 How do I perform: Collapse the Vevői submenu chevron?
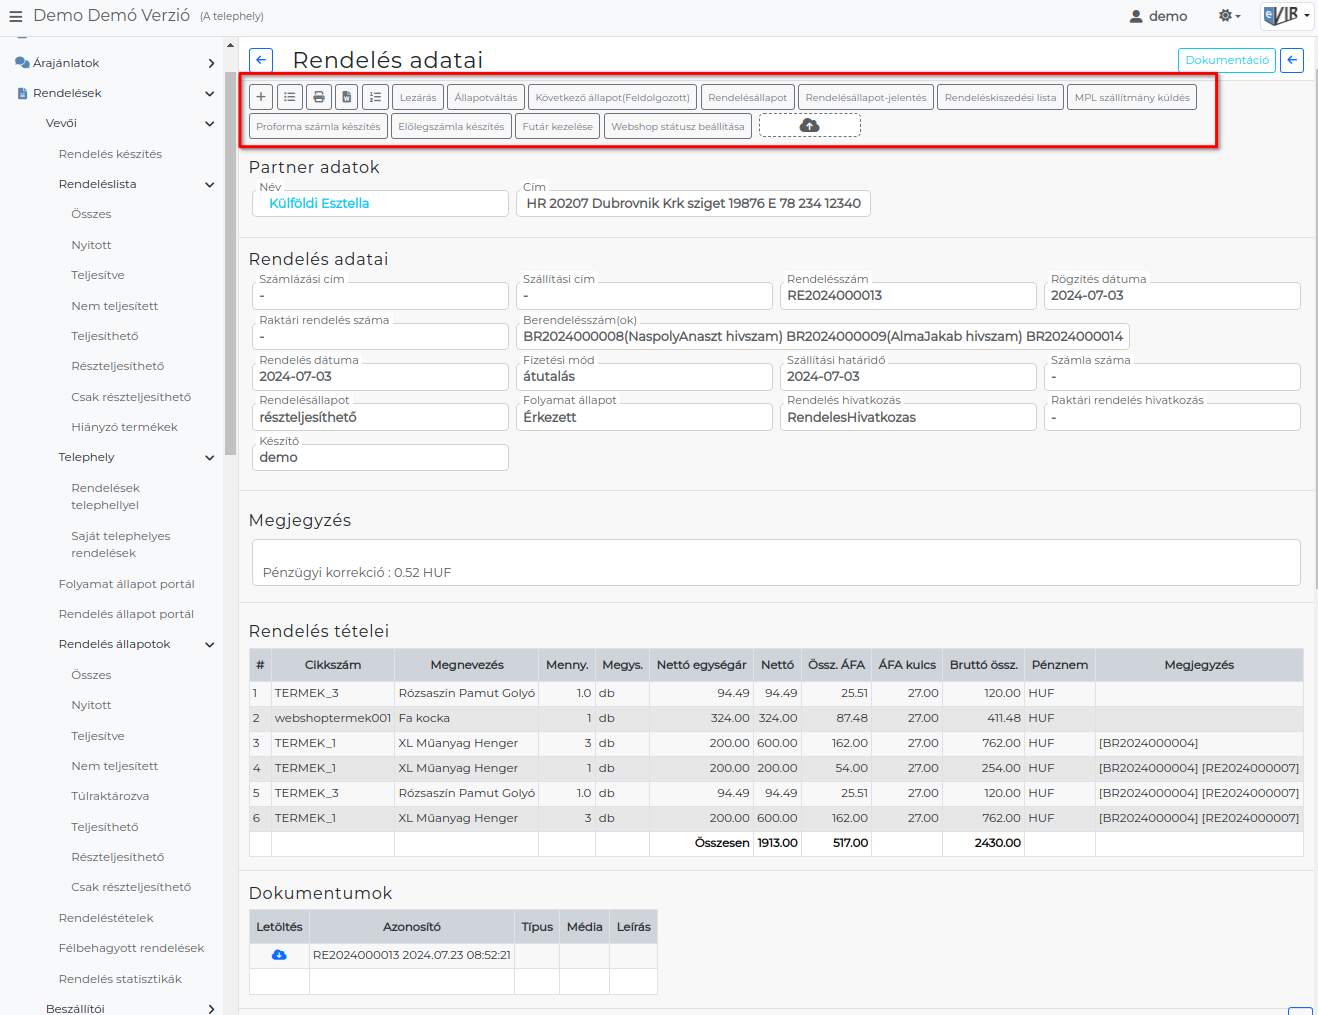210,124
